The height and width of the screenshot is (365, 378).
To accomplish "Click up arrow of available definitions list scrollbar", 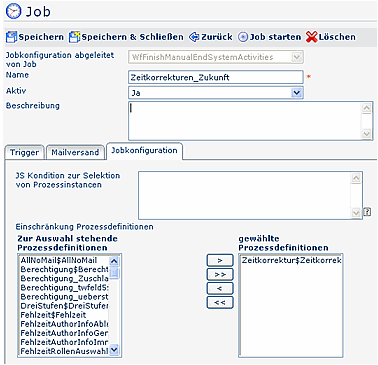I will coord(114,261).
